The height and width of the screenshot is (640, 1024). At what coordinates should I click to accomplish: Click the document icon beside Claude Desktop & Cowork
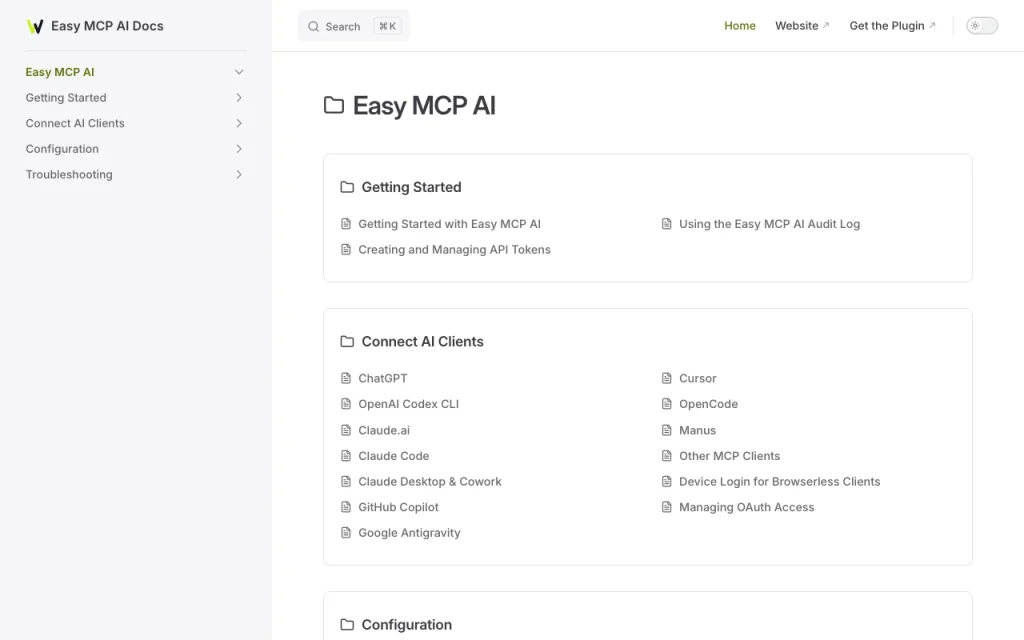point(346,481)
